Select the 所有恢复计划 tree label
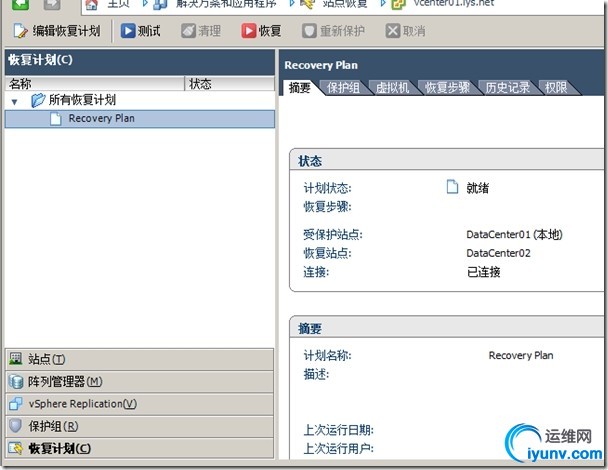 click(x=82, y=100)
